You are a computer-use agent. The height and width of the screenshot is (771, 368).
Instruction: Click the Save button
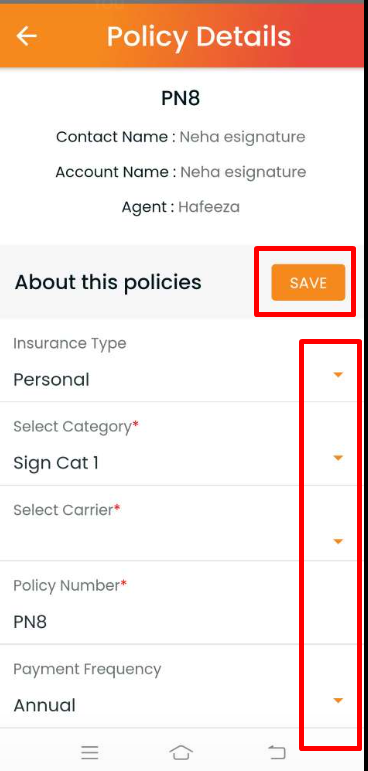coord(308,283)
